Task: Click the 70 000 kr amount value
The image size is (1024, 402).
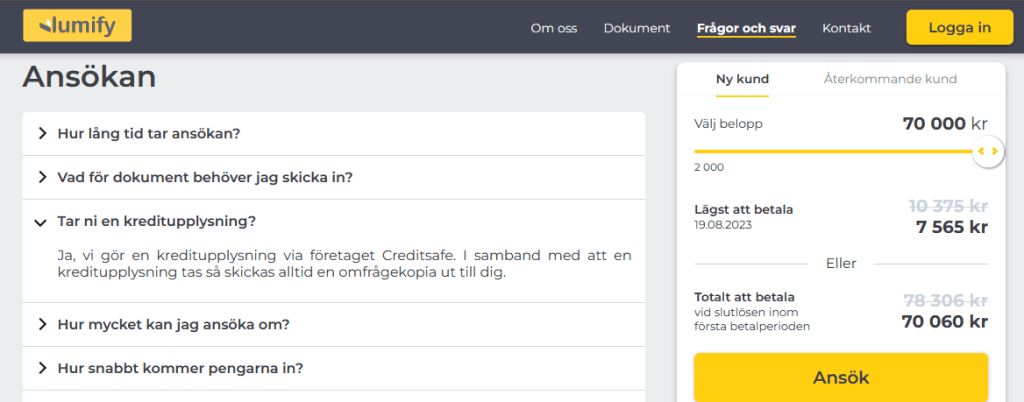Action: coord(945,123)
